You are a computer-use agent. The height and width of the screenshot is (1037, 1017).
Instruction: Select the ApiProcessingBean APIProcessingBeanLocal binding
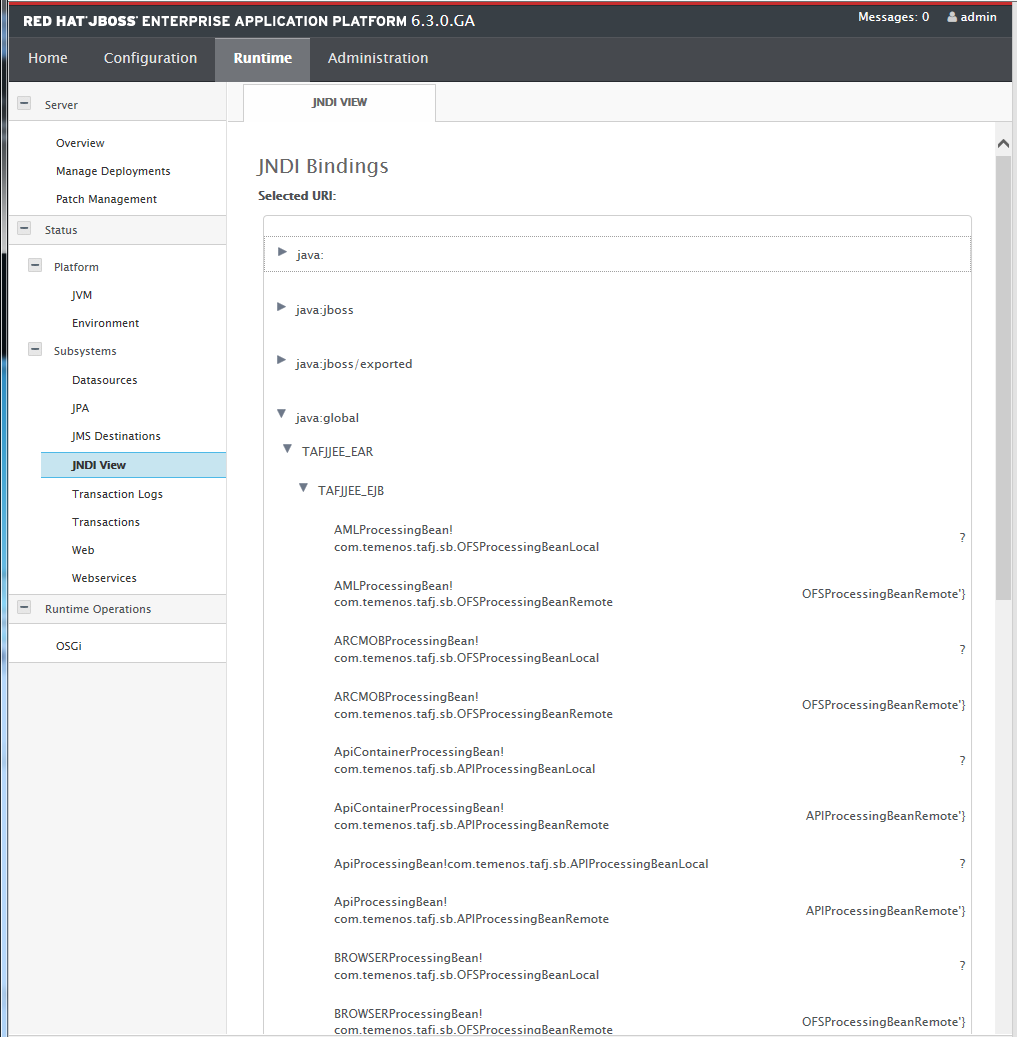pos(521,863)
